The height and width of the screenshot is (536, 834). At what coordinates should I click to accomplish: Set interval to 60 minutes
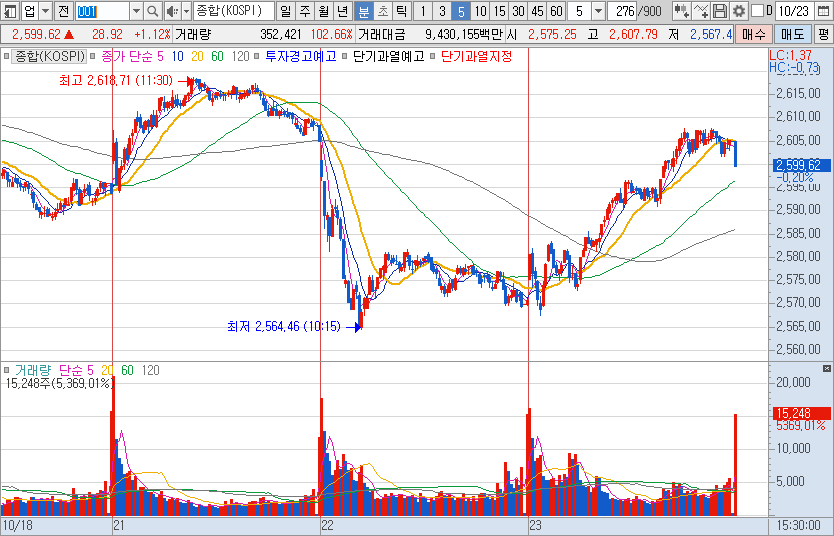[x=557, y=11]
